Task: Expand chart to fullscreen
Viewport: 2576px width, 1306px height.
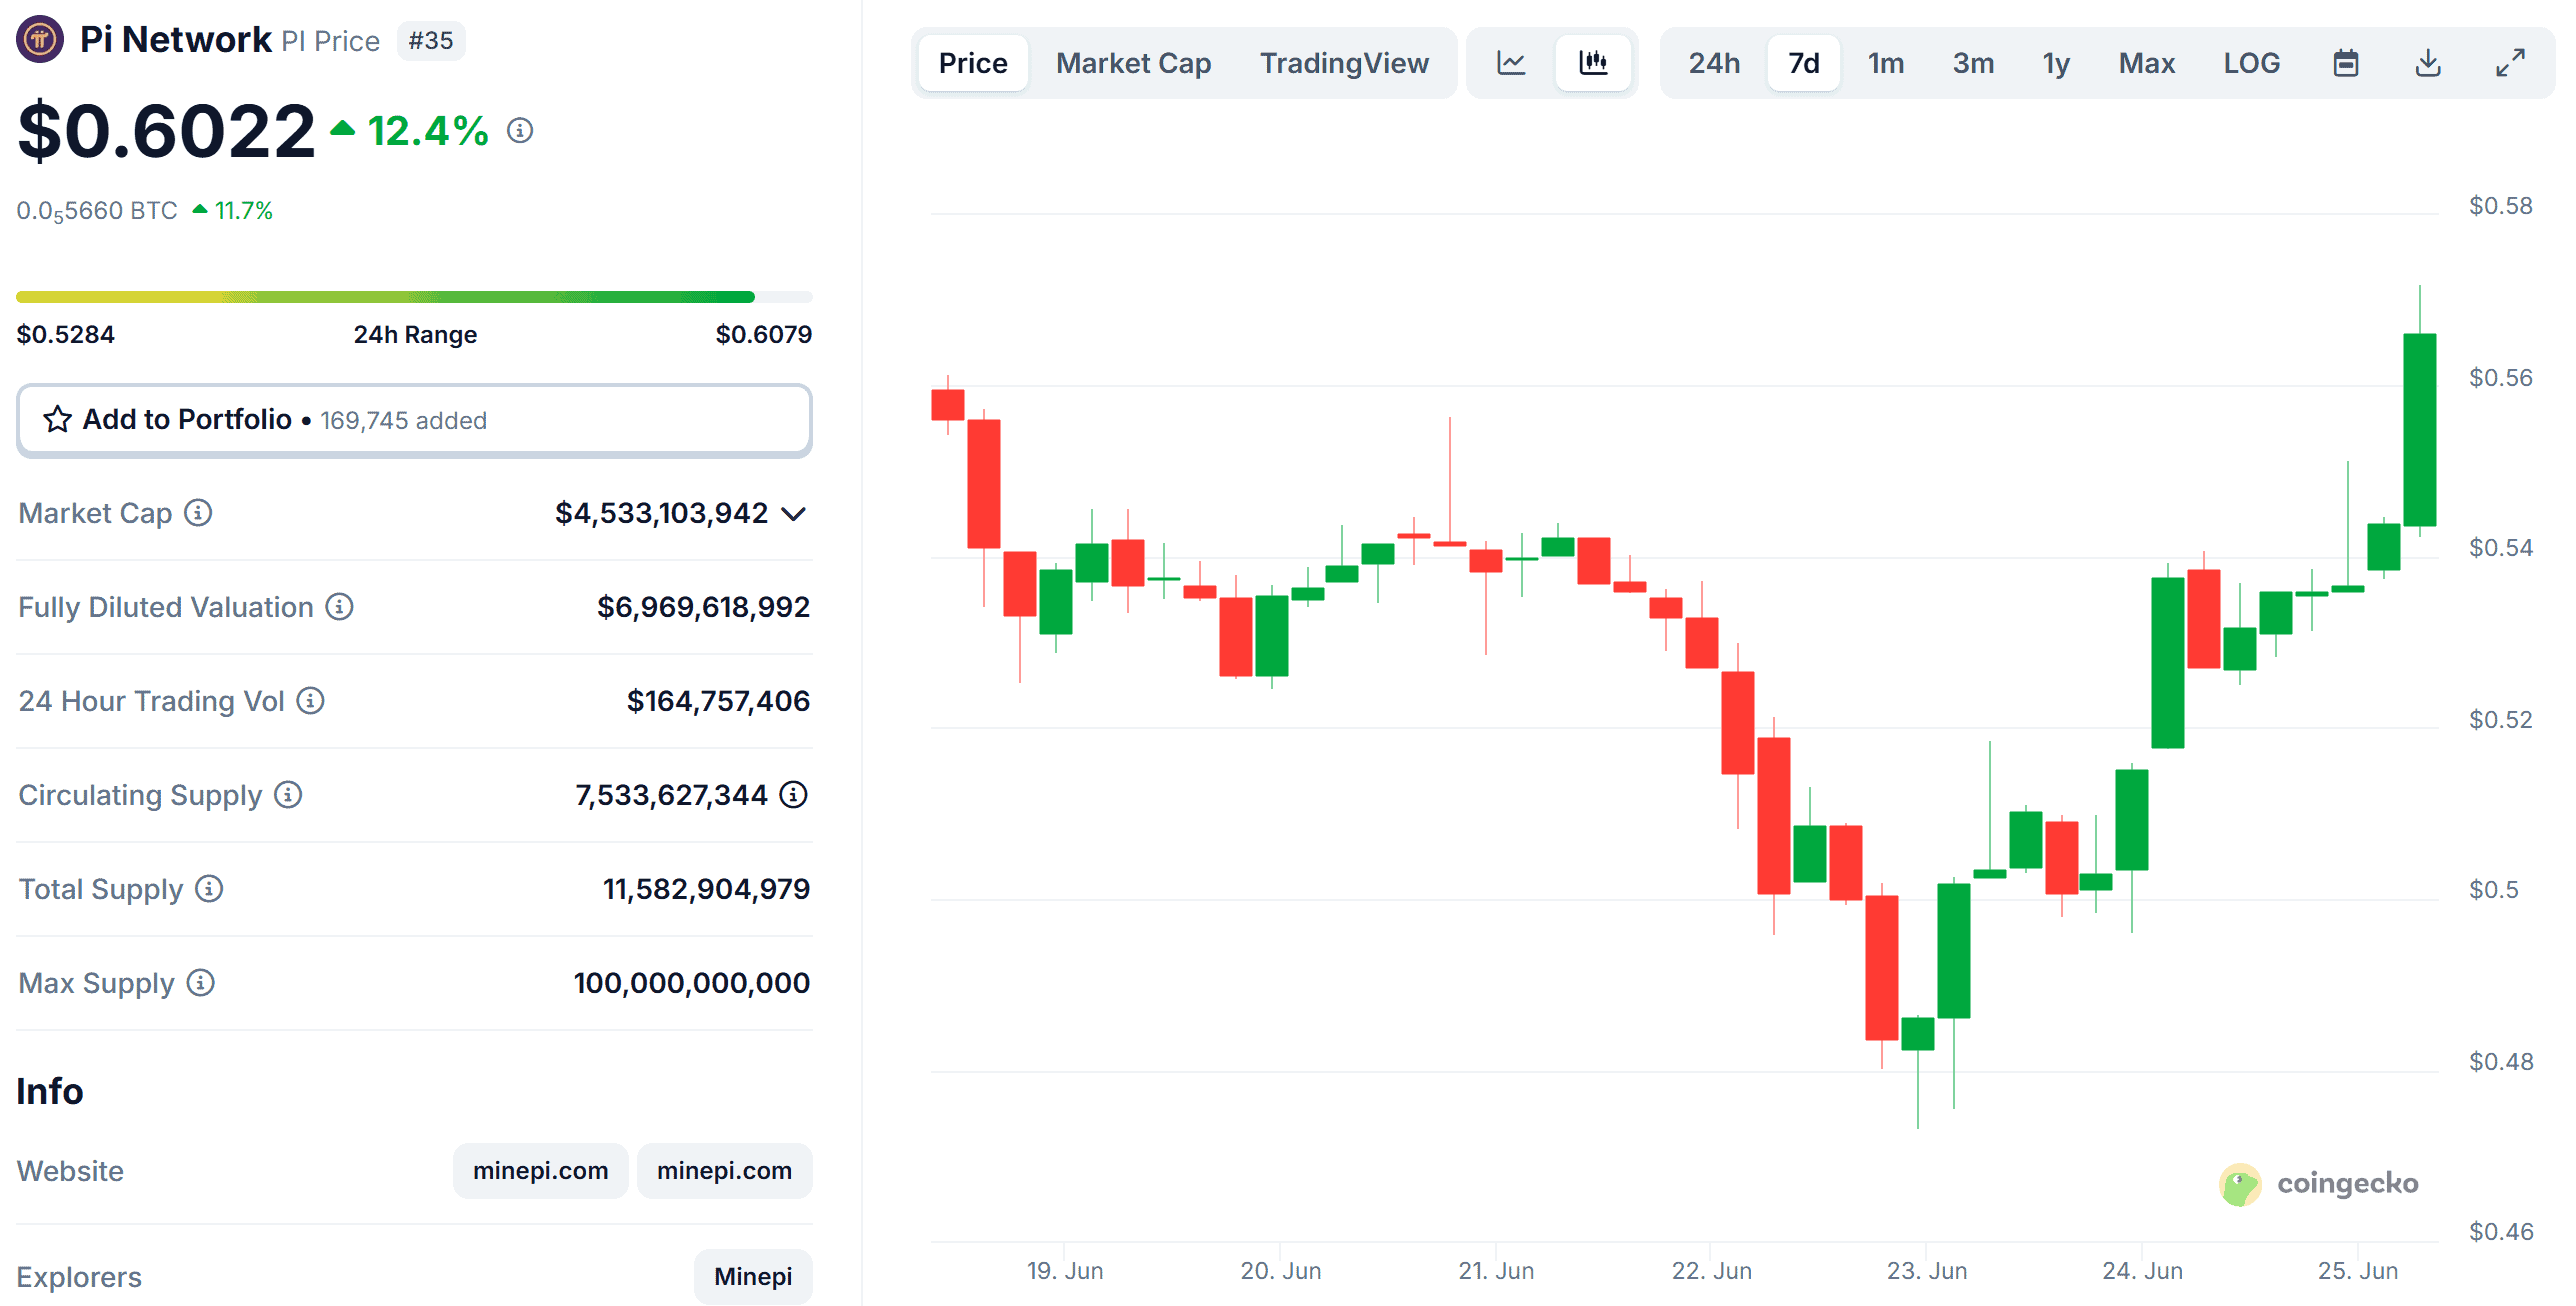Action: coord(2510,63)
